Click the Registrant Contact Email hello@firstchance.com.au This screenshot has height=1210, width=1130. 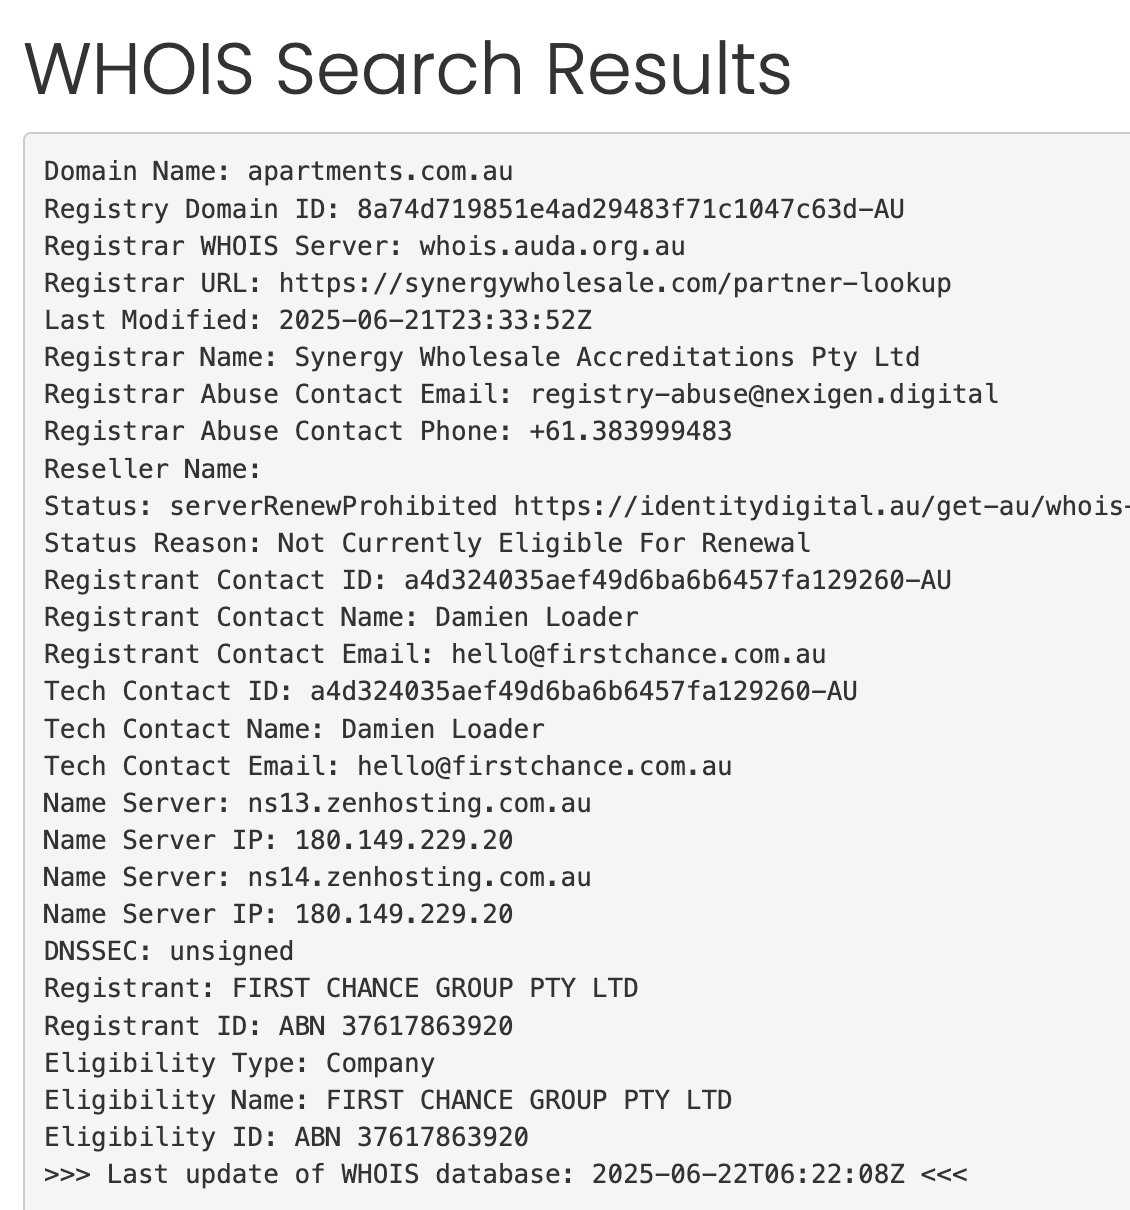tap(638, 654)
